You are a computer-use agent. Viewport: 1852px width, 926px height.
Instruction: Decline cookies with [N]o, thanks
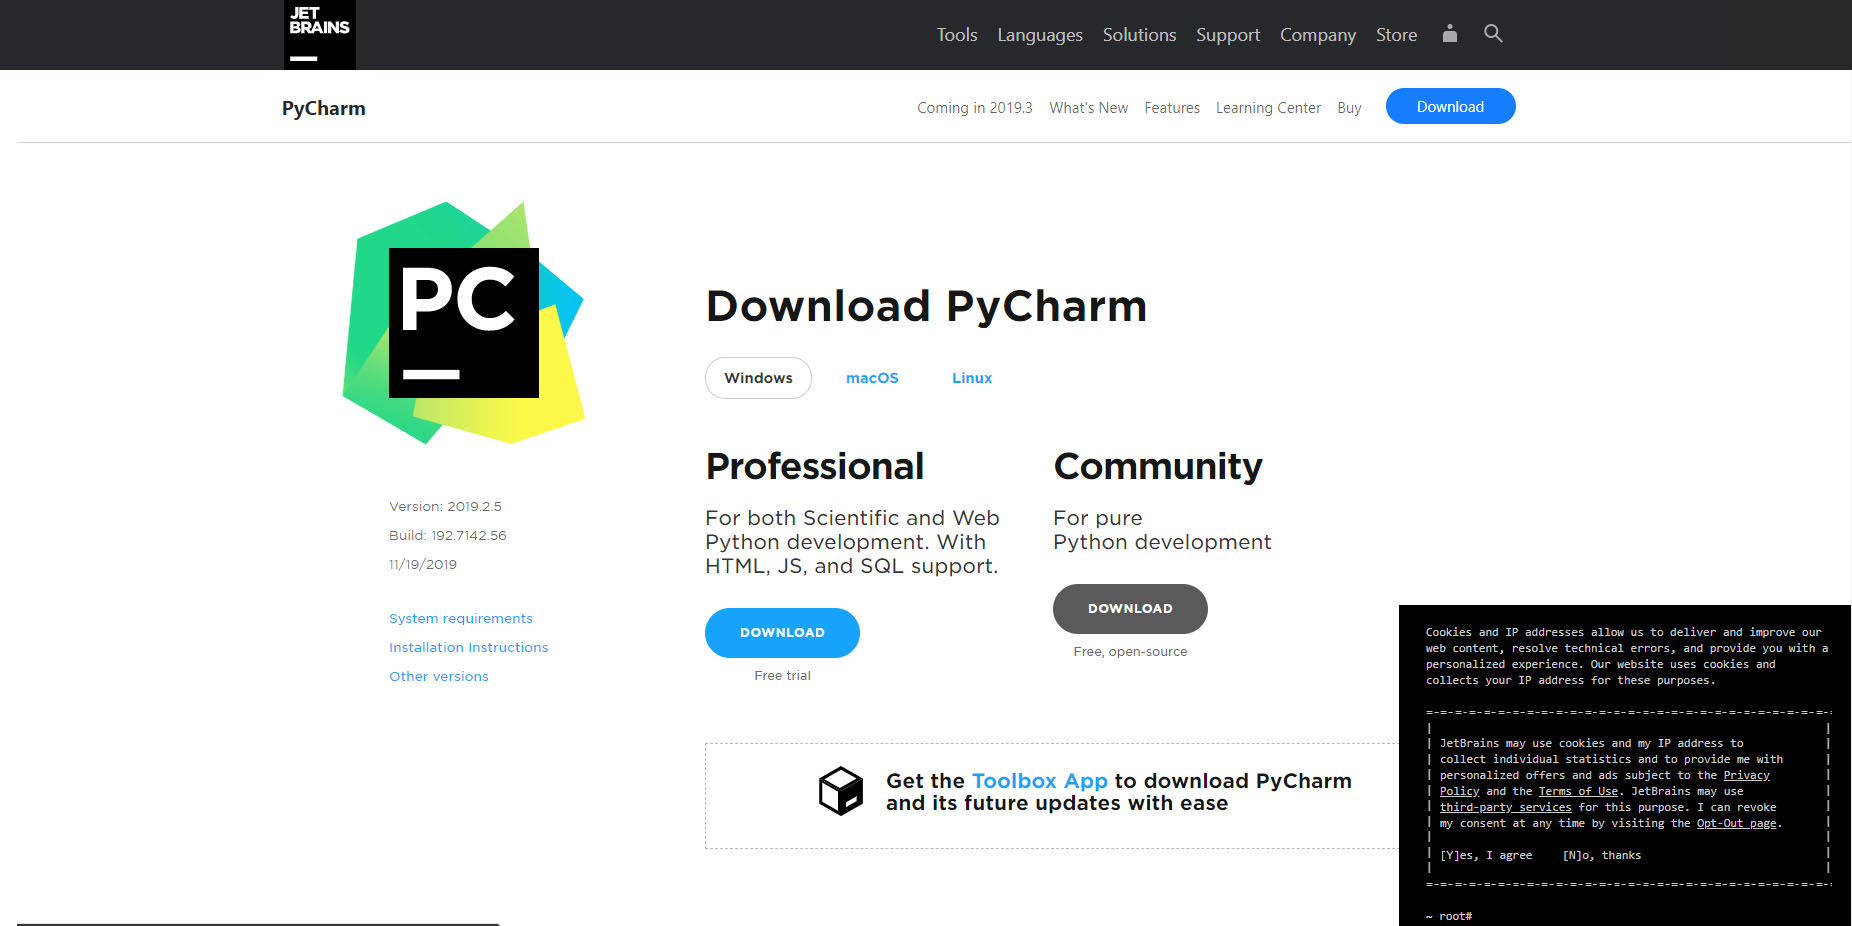pyautogui.click(x=1602, y=855)
